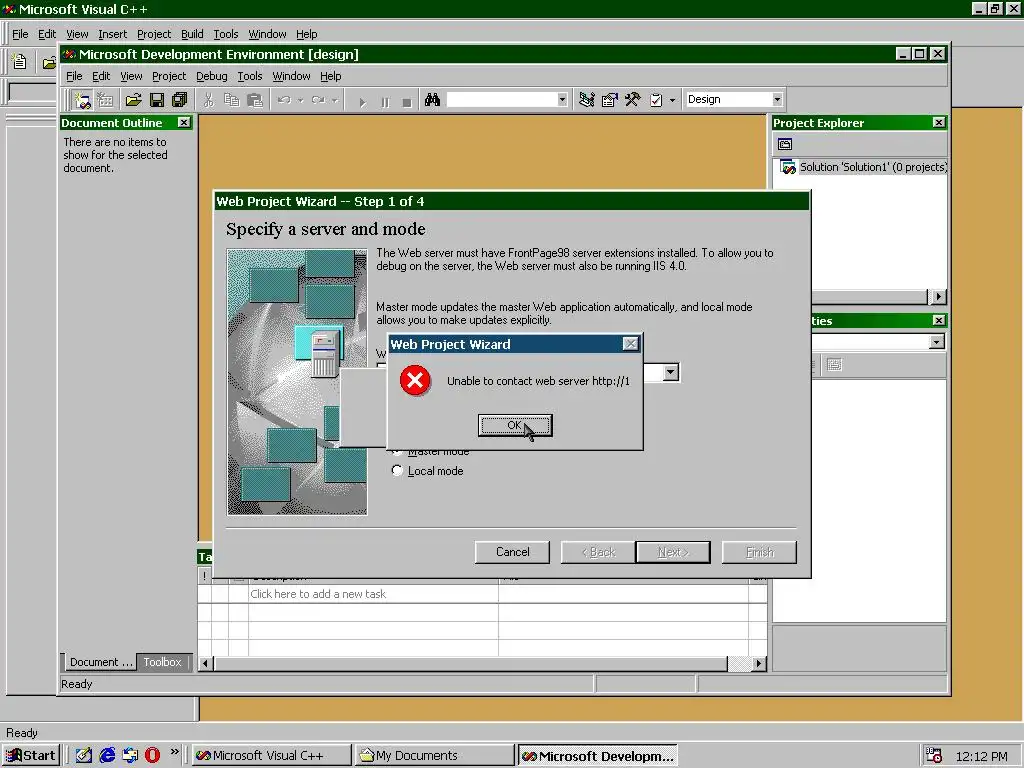This screenshot has width=1024, height=768.
Task: Open the Properties Window toolbar icon
Action: coord(609,100)
